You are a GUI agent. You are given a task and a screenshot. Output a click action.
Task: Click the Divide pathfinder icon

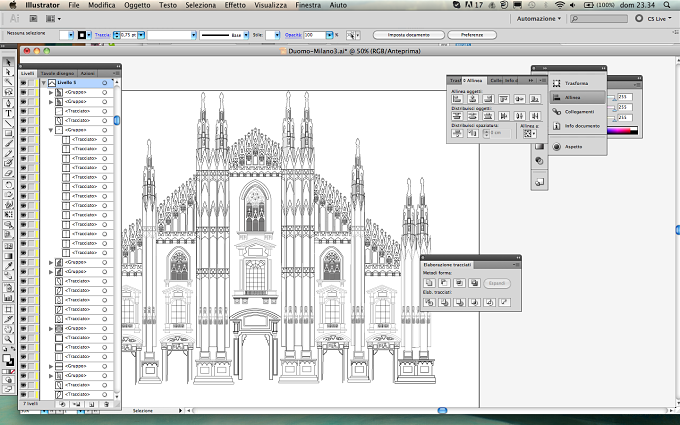tap(429, 302)
